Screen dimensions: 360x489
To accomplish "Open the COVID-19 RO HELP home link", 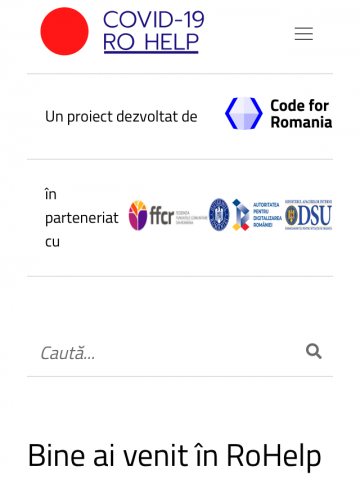I will 153,31.
